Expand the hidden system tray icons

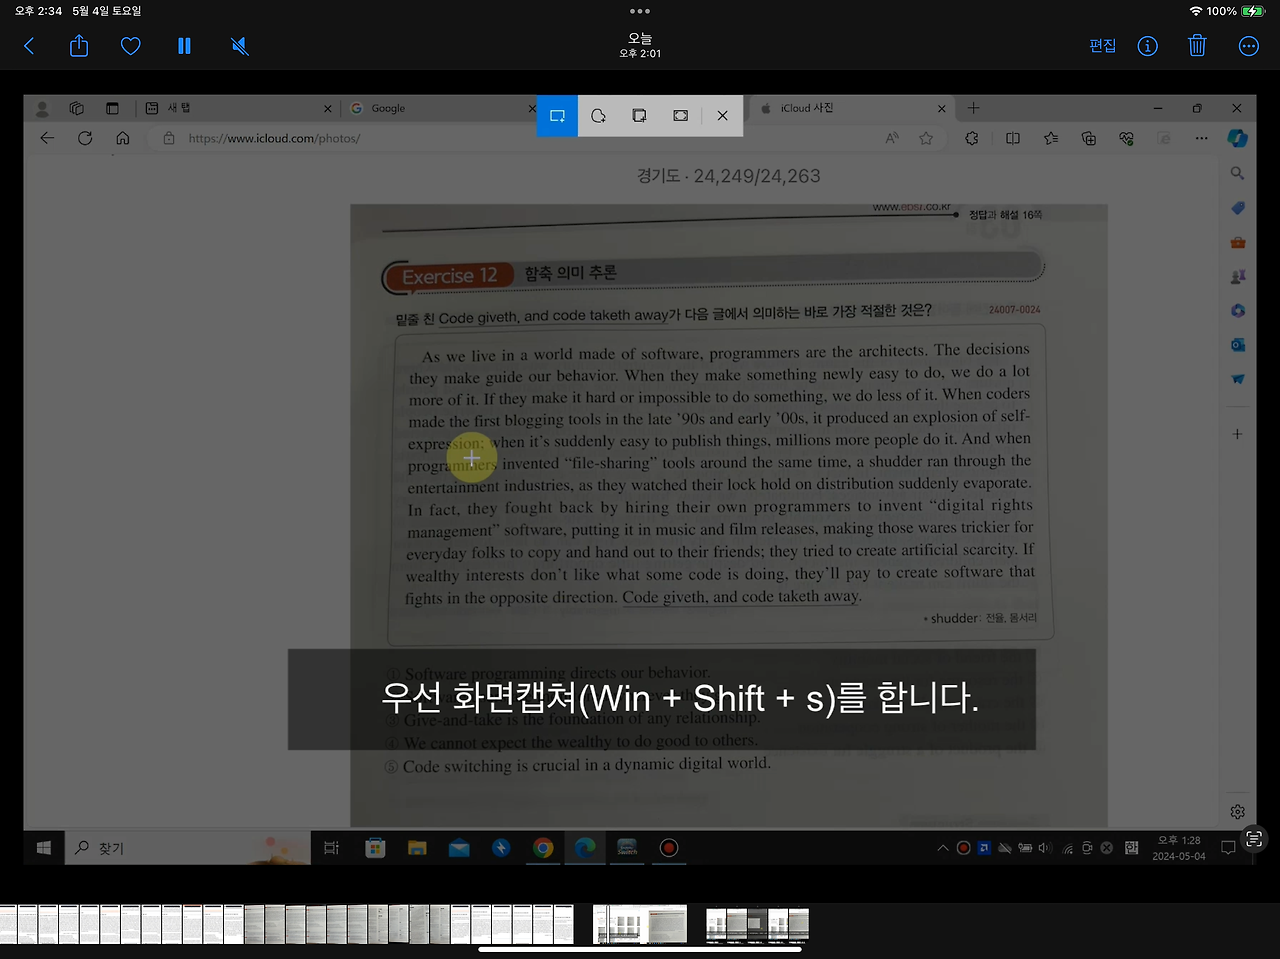pyautogui.click(x=942, y=848)
